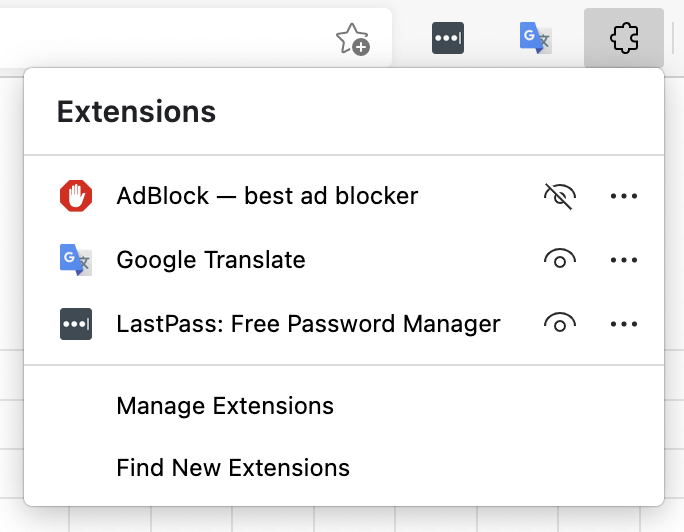Viewport: 684px width, 532px height.
Task: Click the Extensions panel heading
Action: [x=136, y=111]
